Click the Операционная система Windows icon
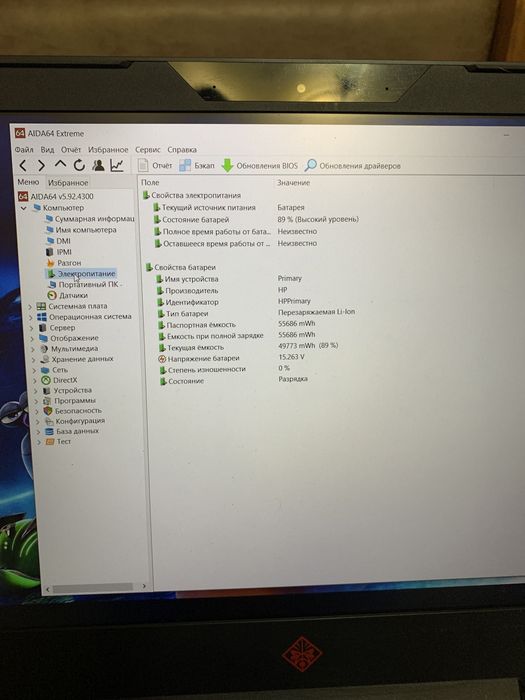The image size is (525, 700). pyautogui.click(x=42, y=317)
